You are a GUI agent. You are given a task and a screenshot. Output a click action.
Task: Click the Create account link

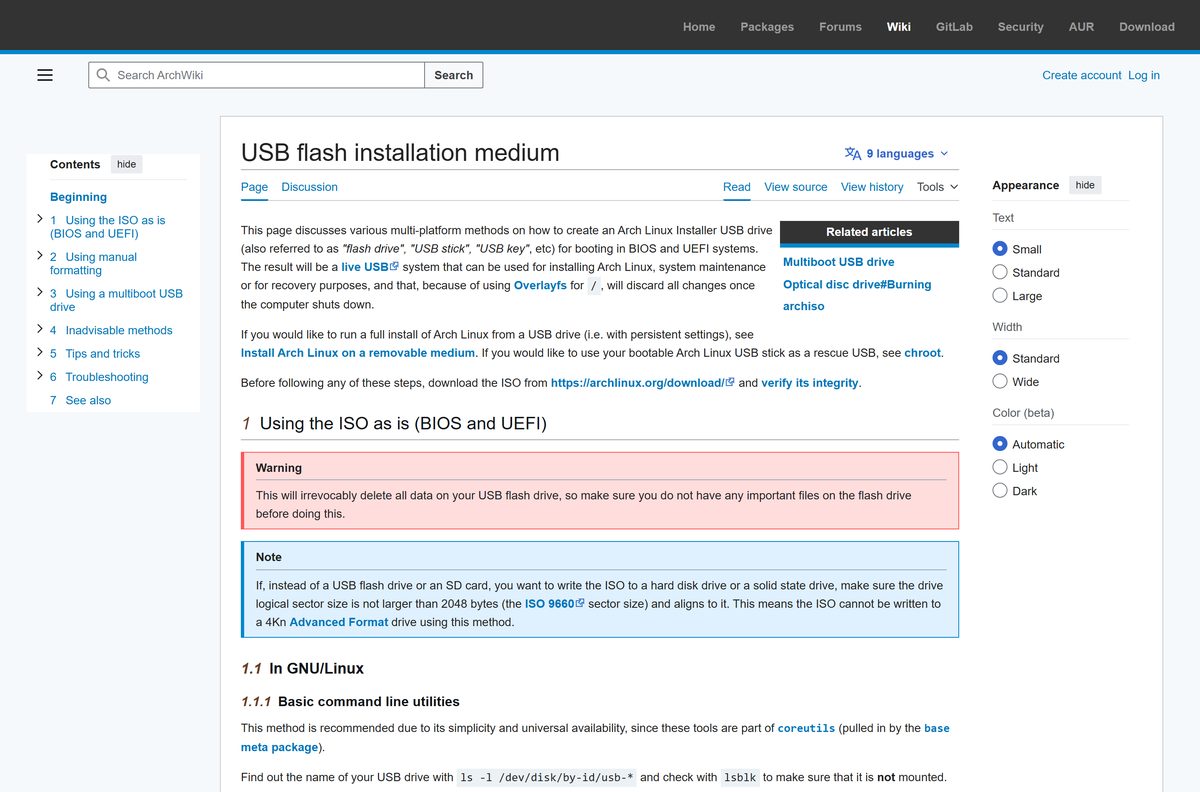coord(1082,75)
